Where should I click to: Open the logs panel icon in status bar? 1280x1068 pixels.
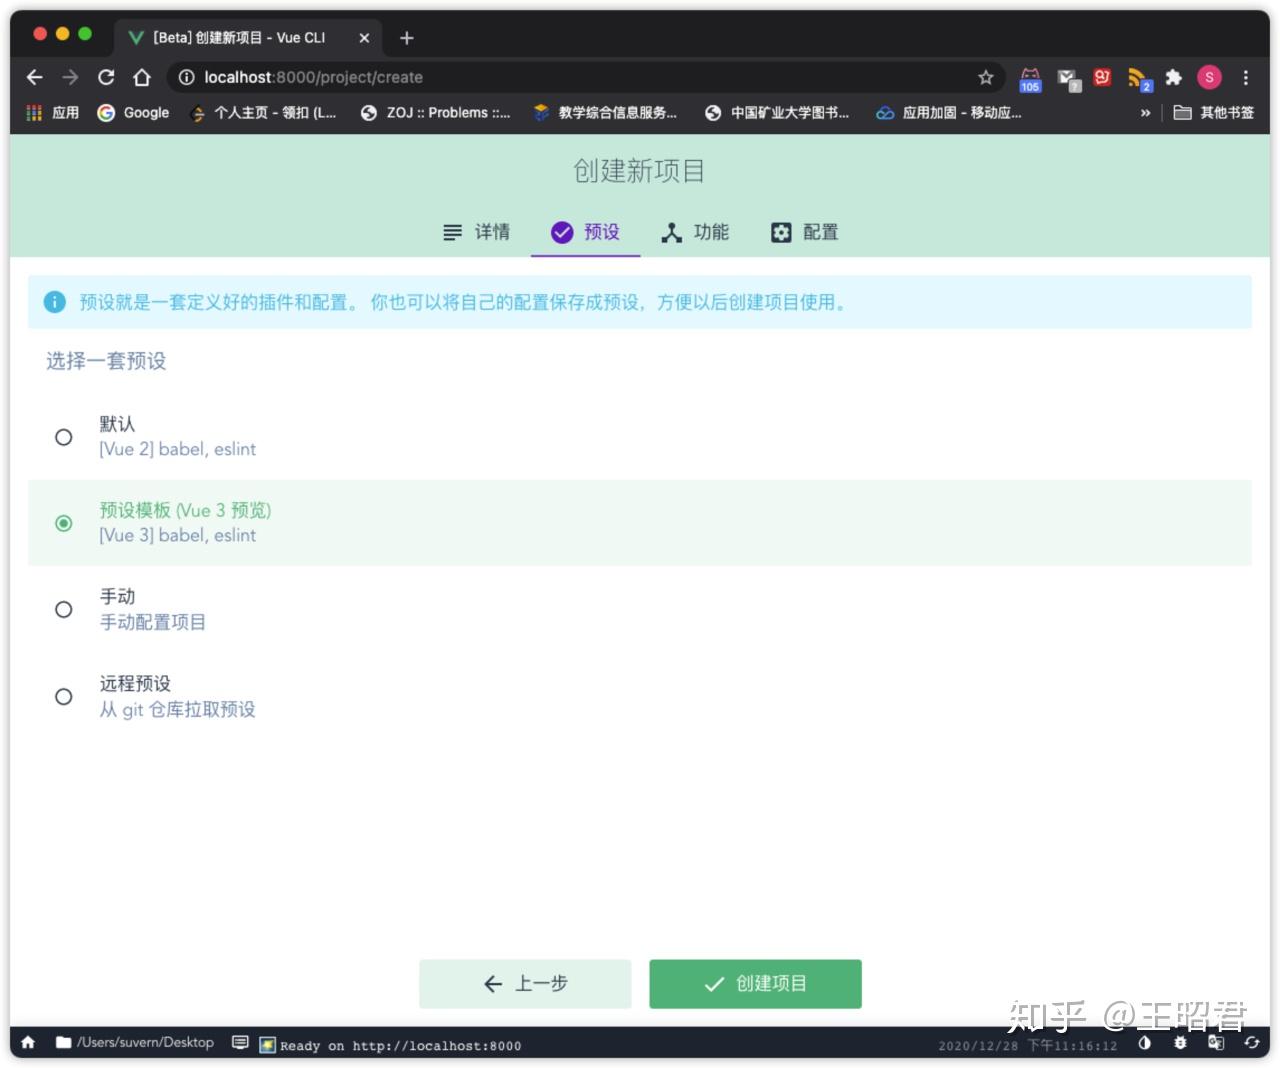[x=239, y=1043]
